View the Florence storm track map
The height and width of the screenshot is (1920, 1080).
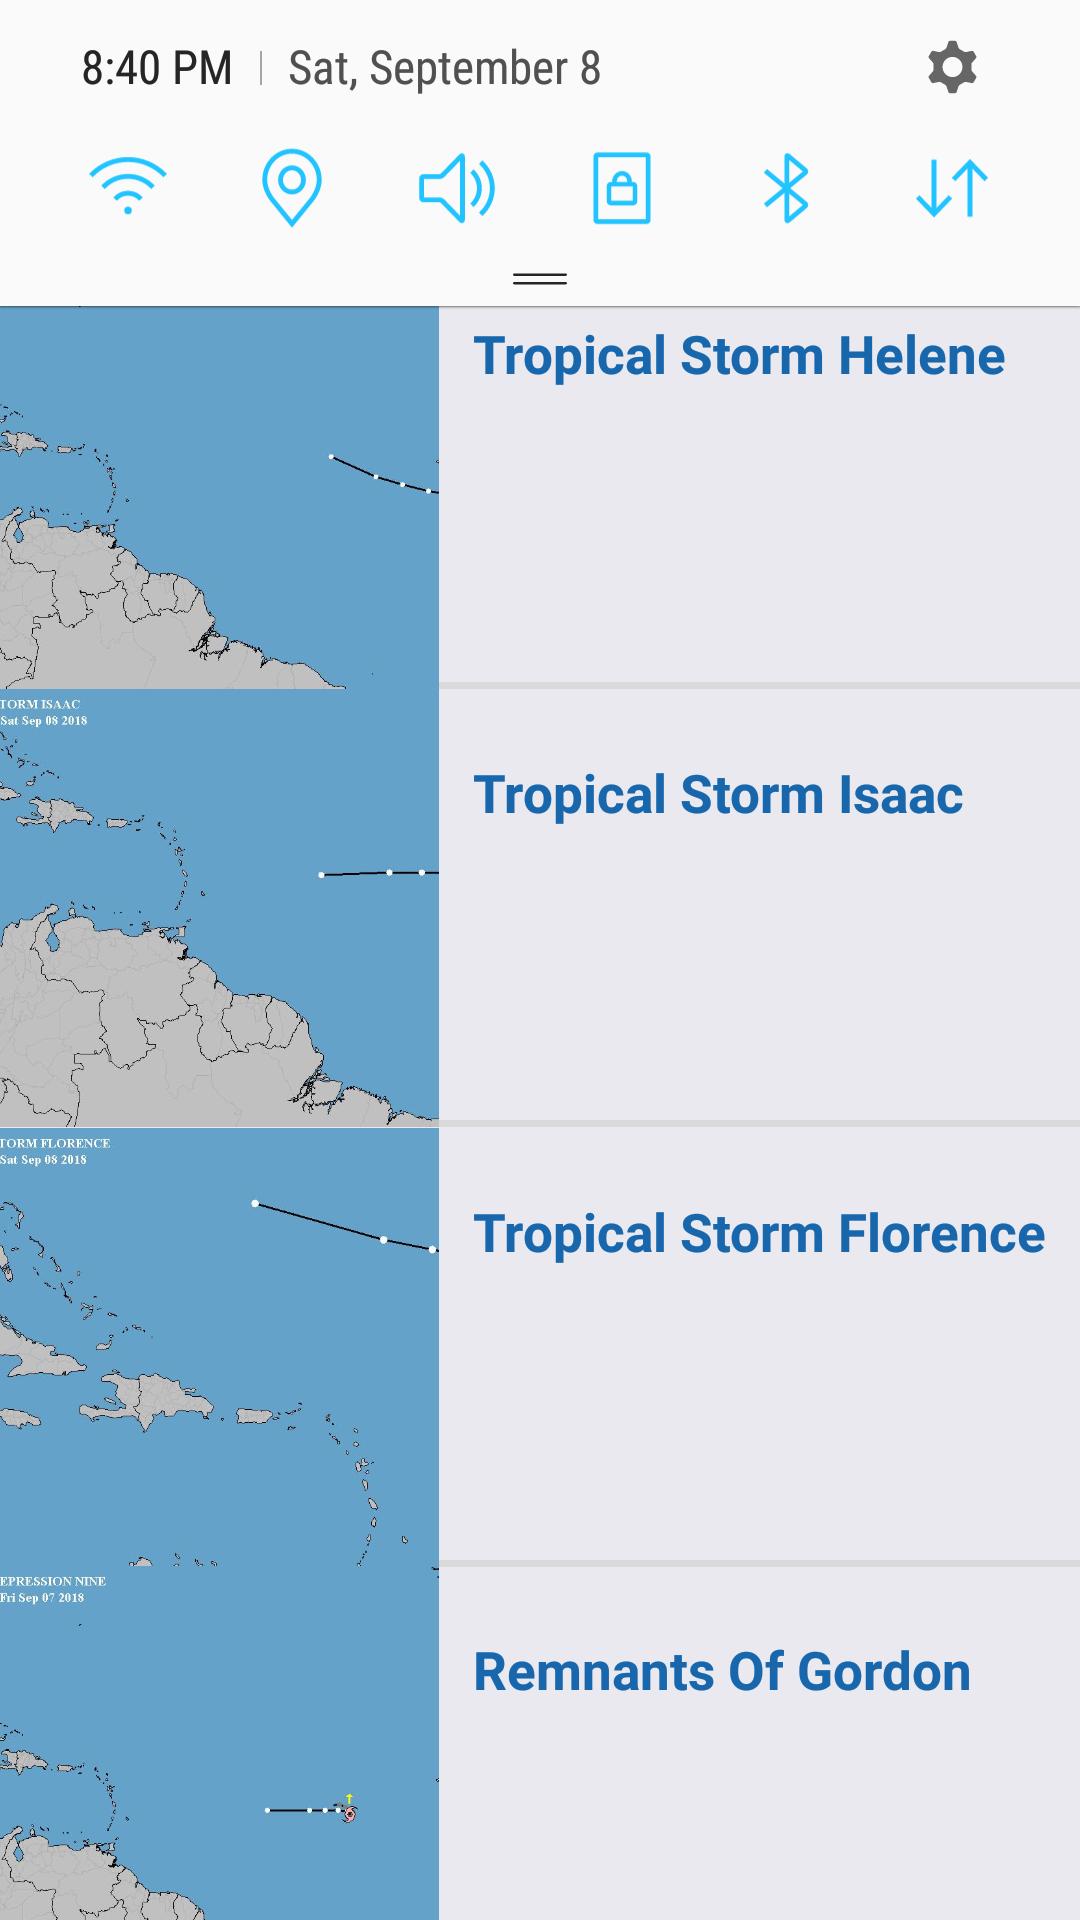coord(219,1346)
